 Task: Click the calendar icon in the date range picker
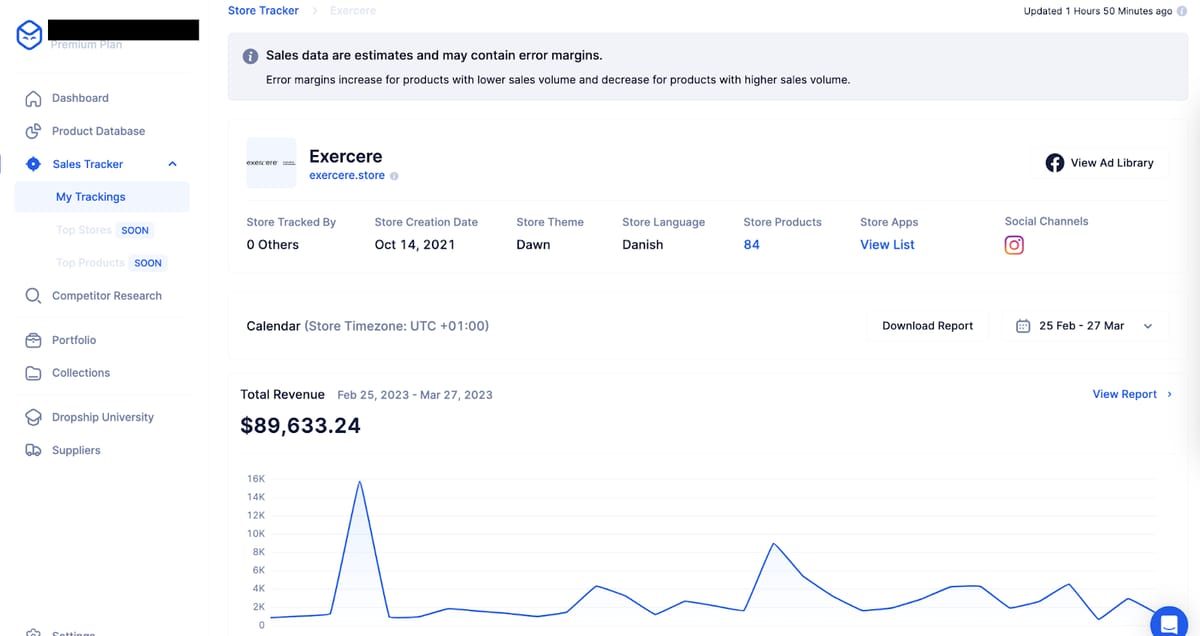click(x=1023, y=326)
